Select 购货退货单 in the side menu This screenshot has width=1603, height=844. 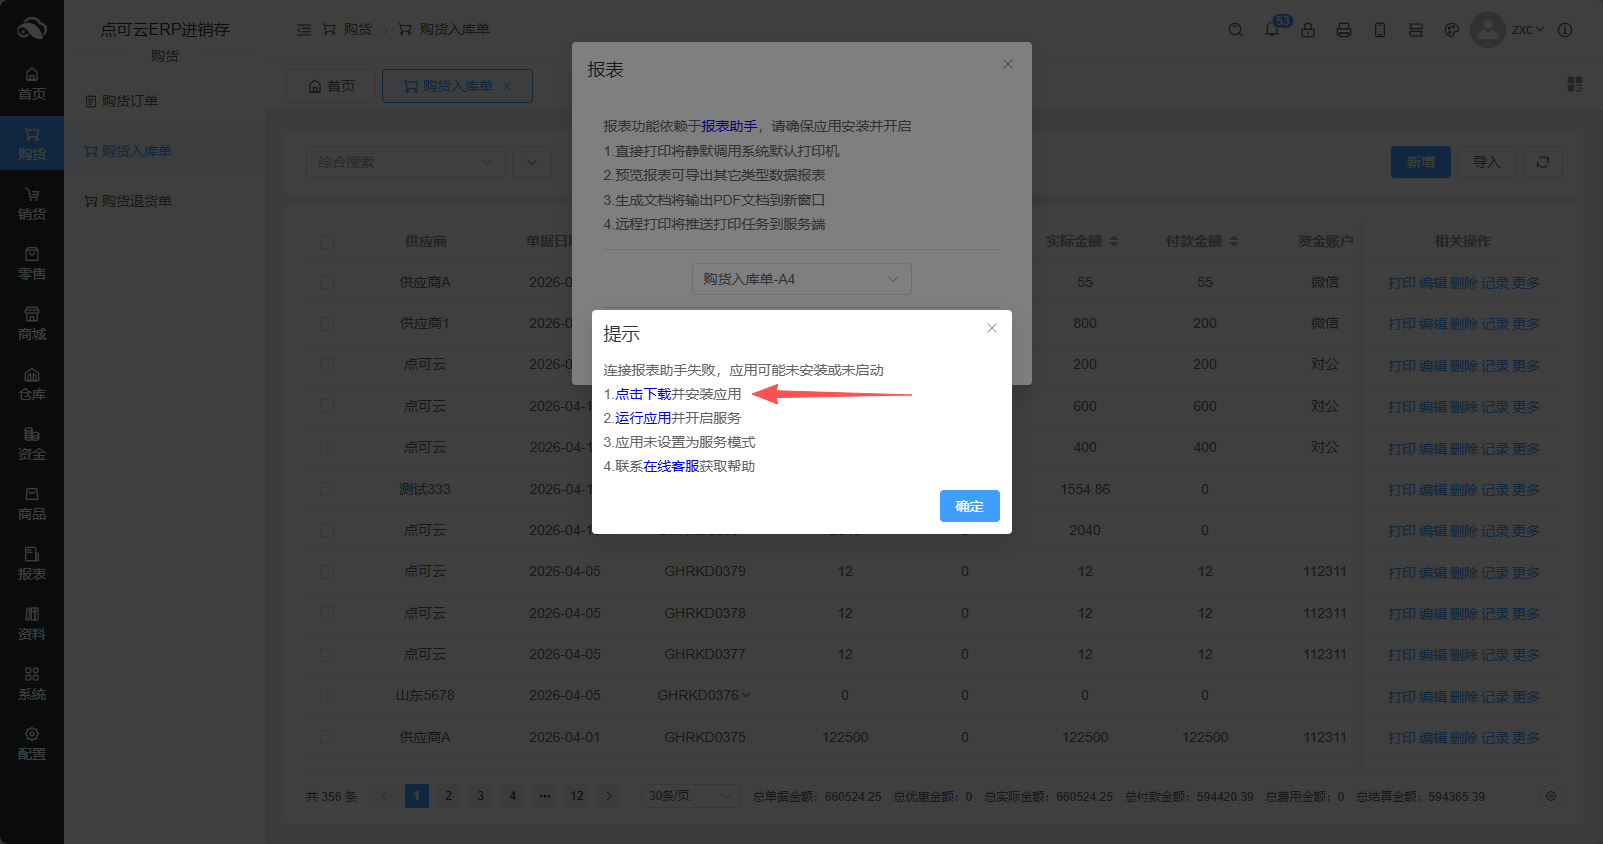[x=137, y=201]
